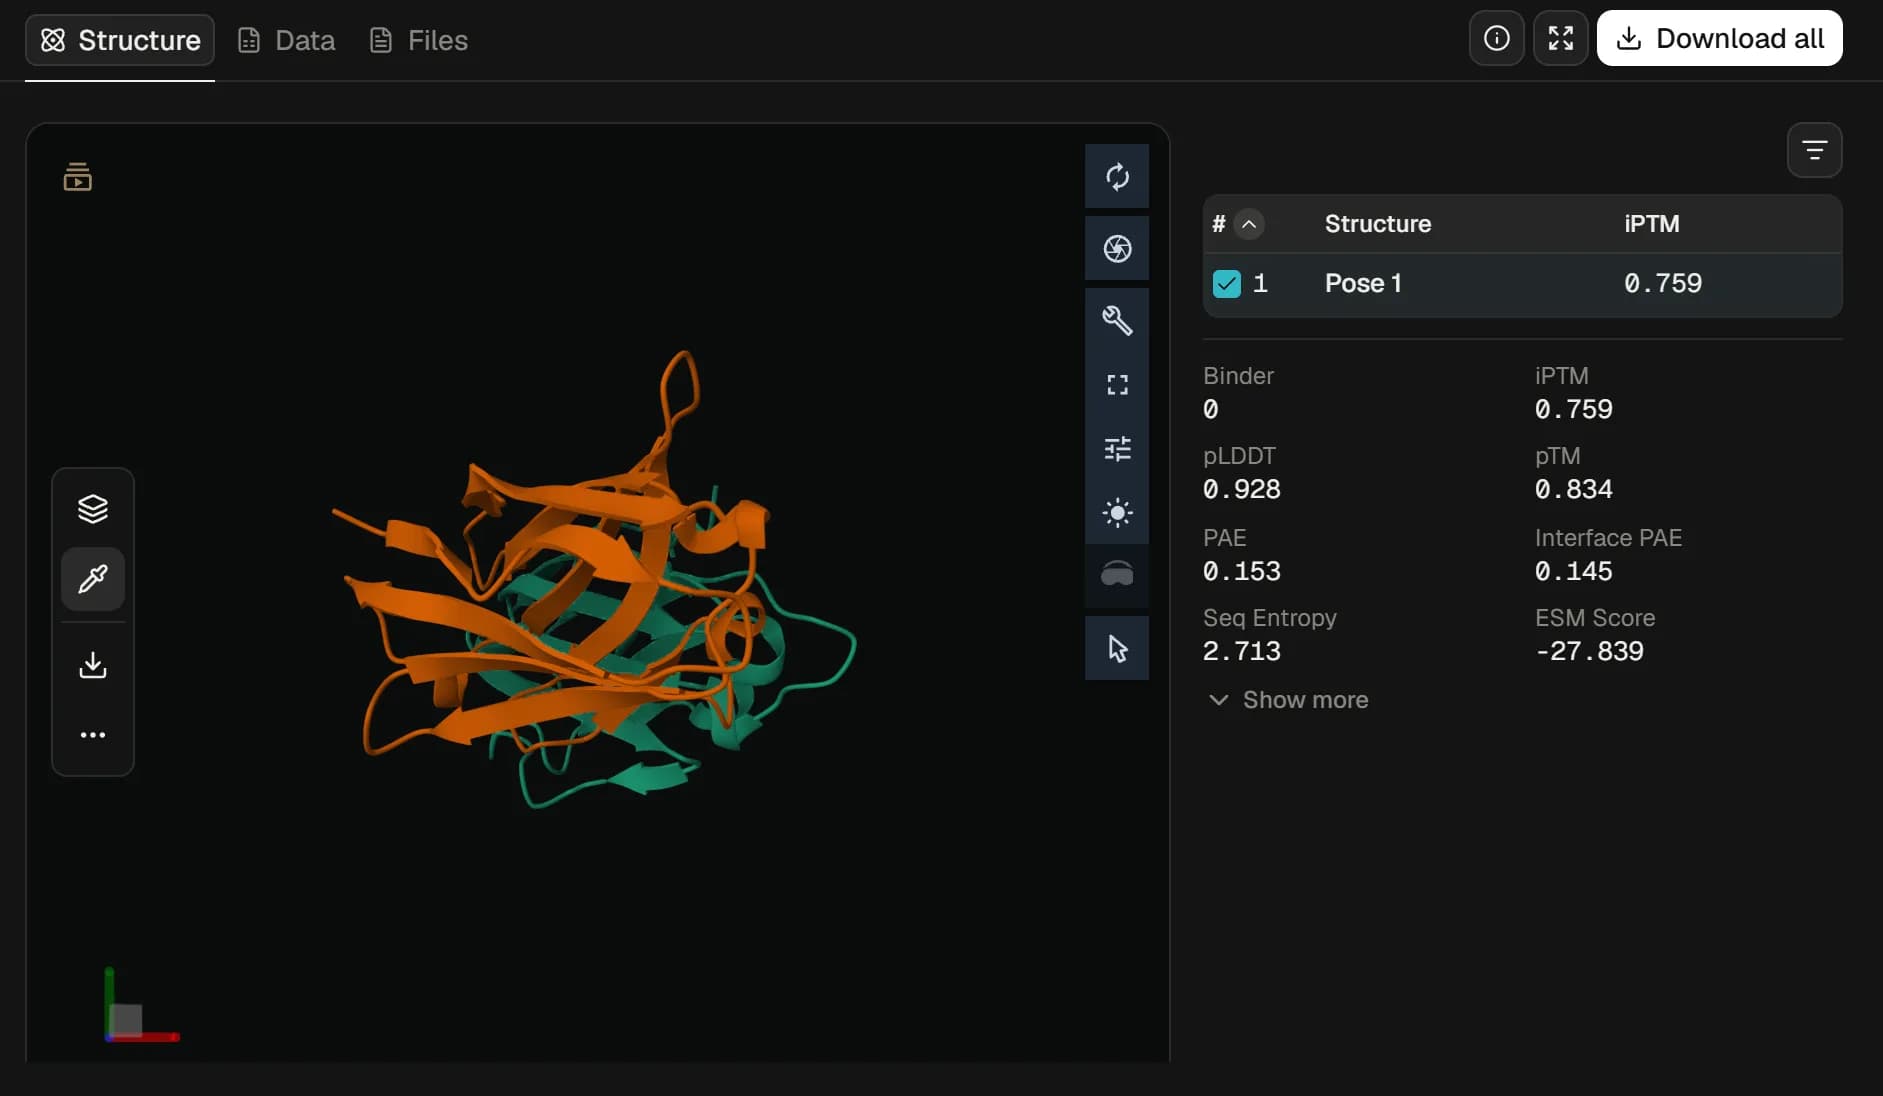Click the reset camera rotate icon
Screen dimensions: 1883x1096
tap(1117, 177)
